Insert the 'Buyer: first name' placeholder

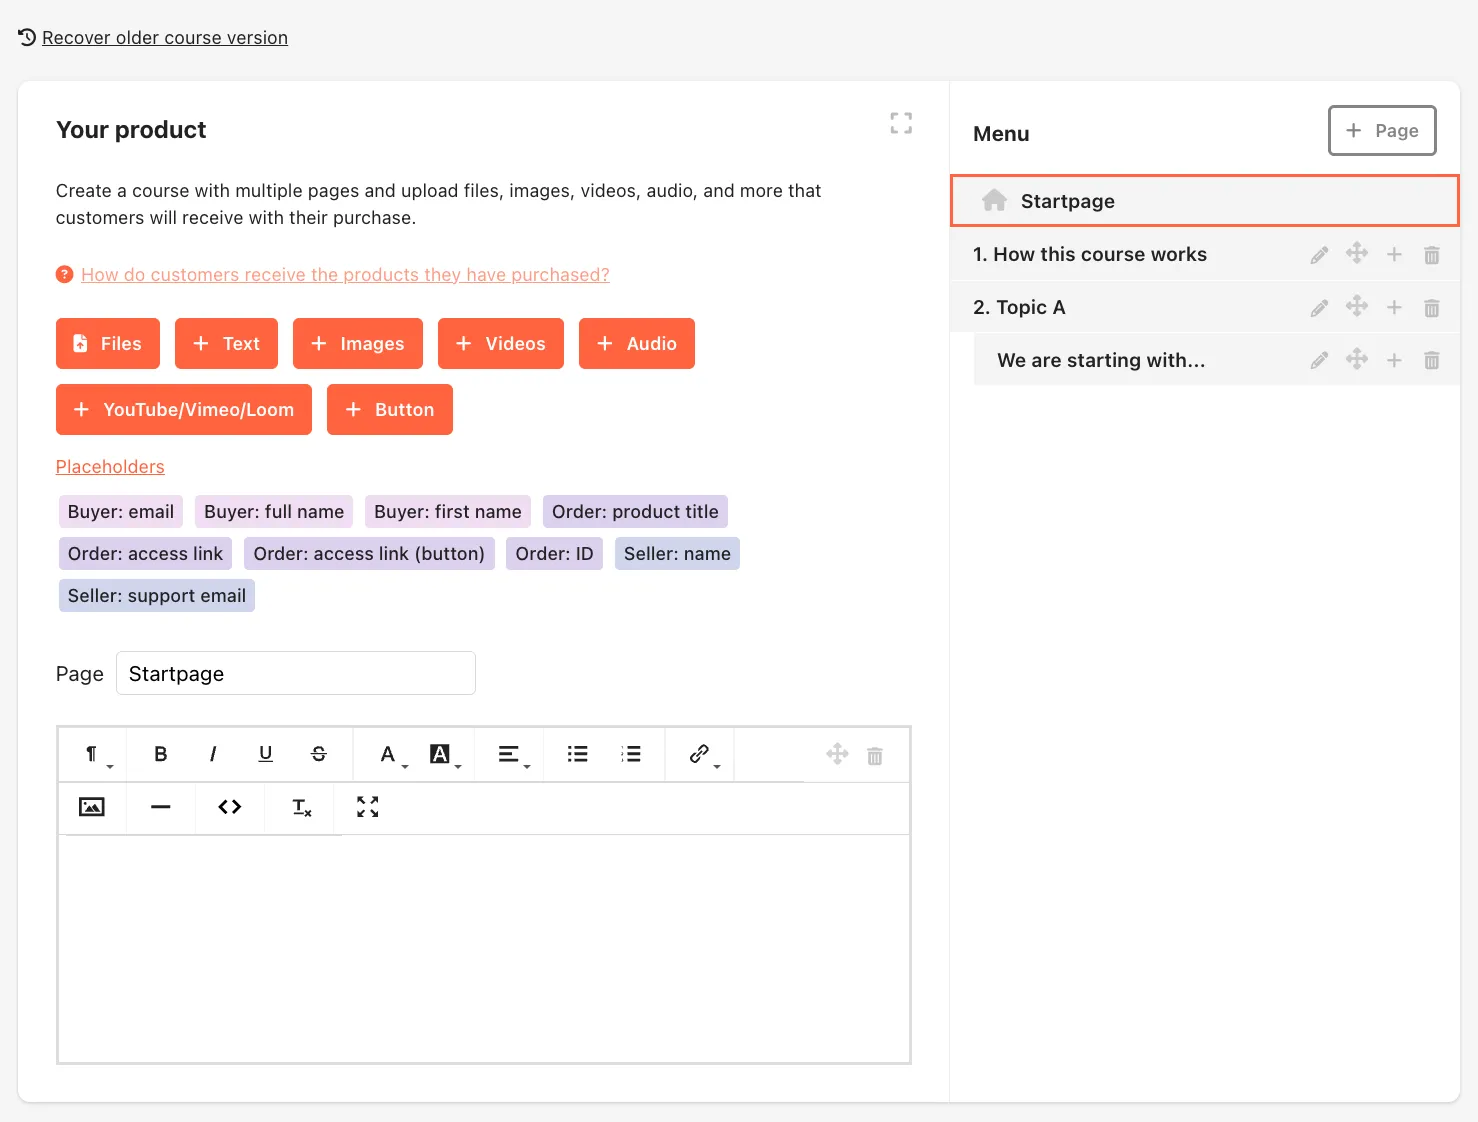coord(448,512)
